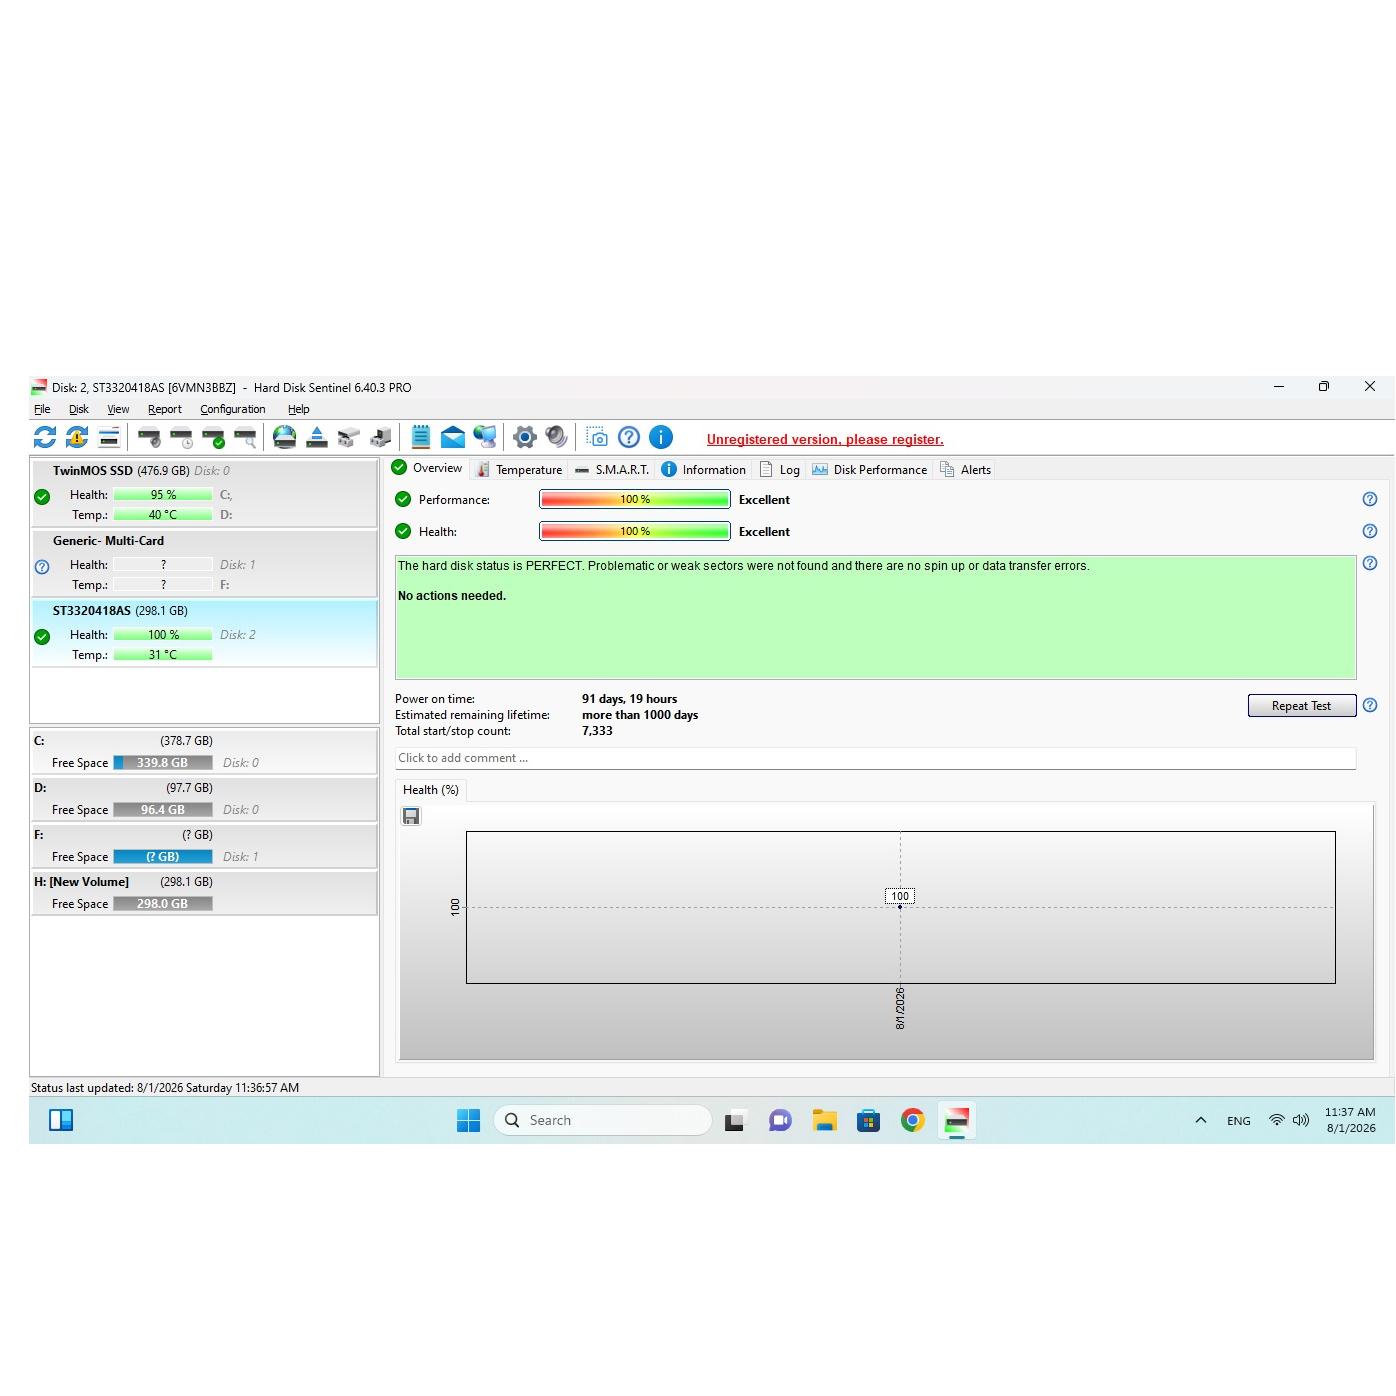Click the disk with shield test icon
The width and height of the screenshot is (1396, 1396).
149,437
